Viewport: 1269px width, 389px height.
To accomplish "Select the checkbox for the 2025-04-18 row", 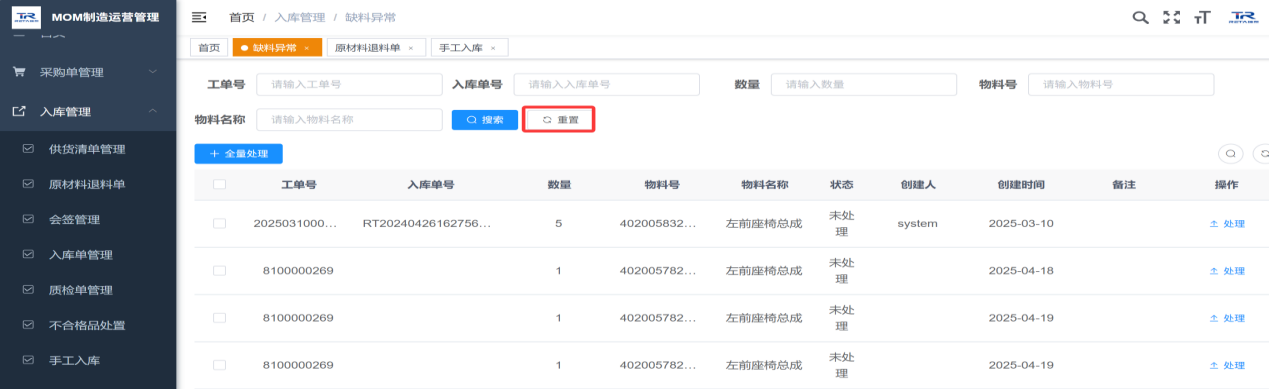I will coord(220,271).
